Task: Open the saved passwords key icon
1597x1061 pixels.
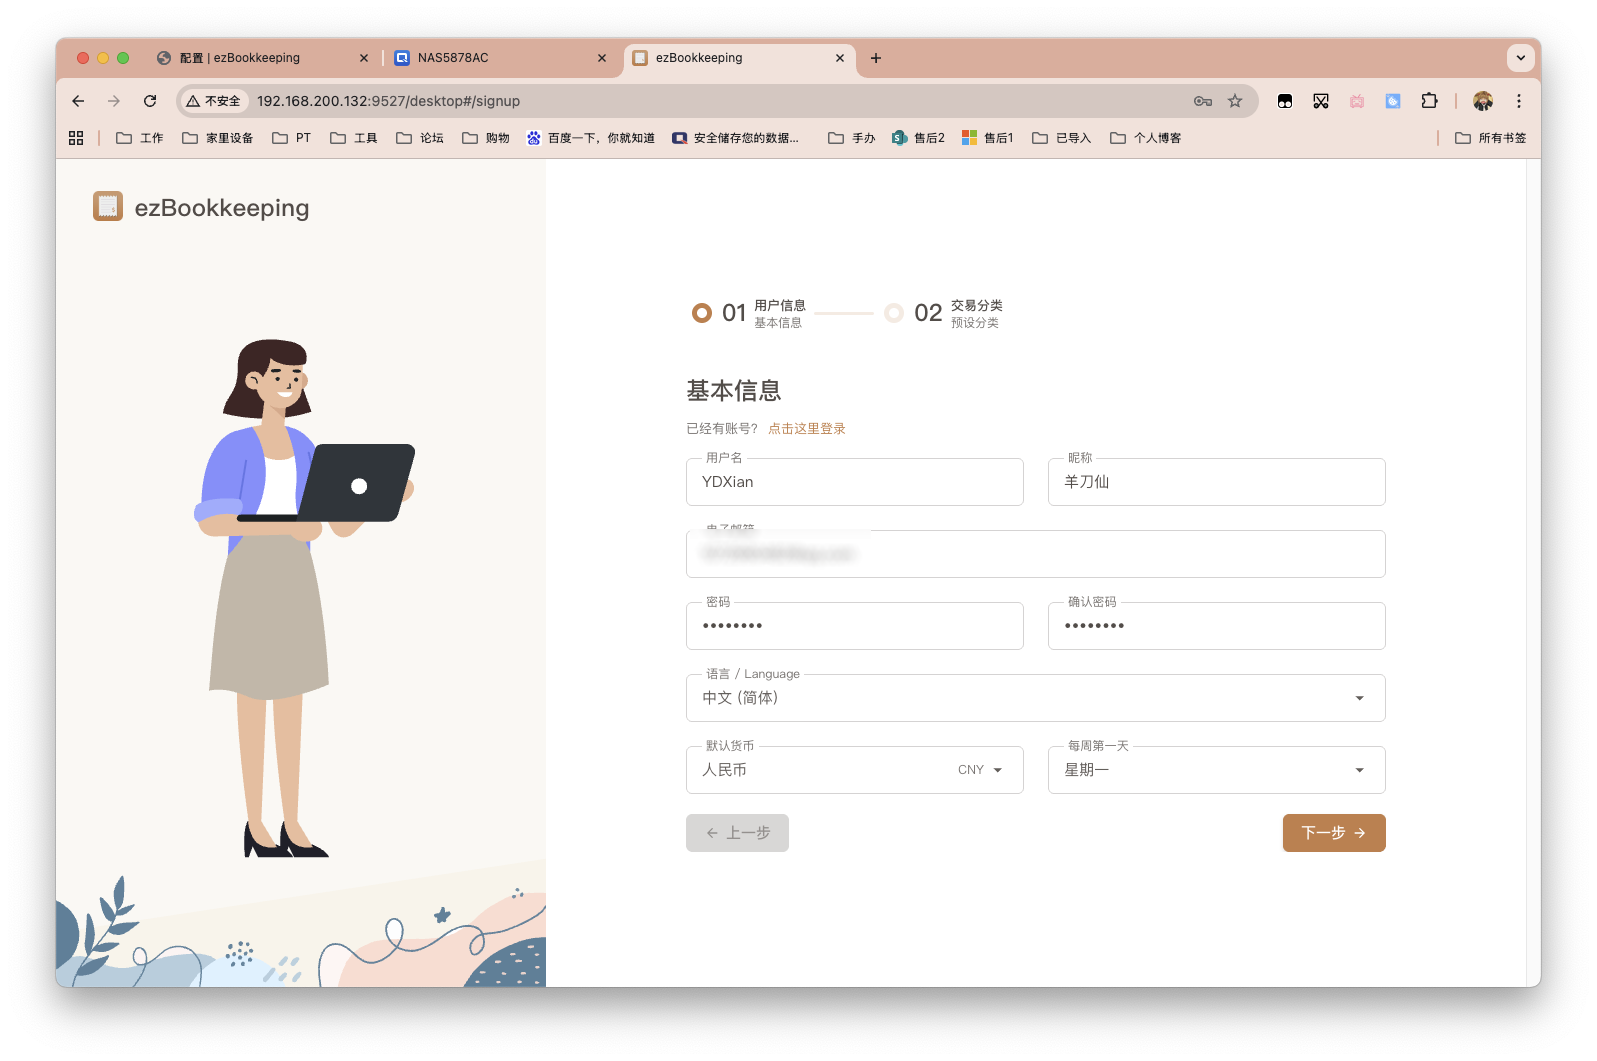Action: pos(1203,101)
